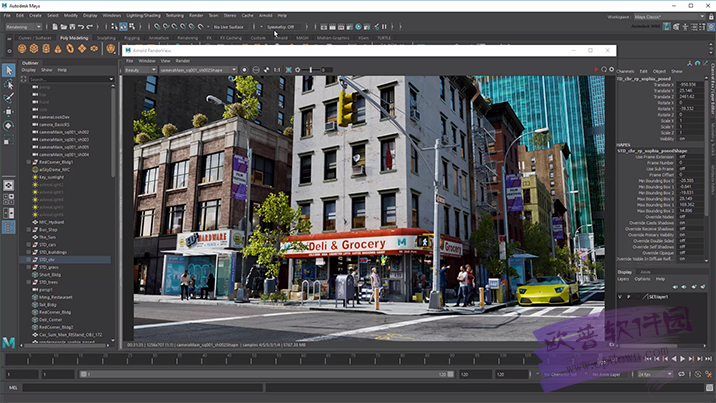Click the Outliner search field
Viewport: 716px width, 403px height.
pos(71,79)
